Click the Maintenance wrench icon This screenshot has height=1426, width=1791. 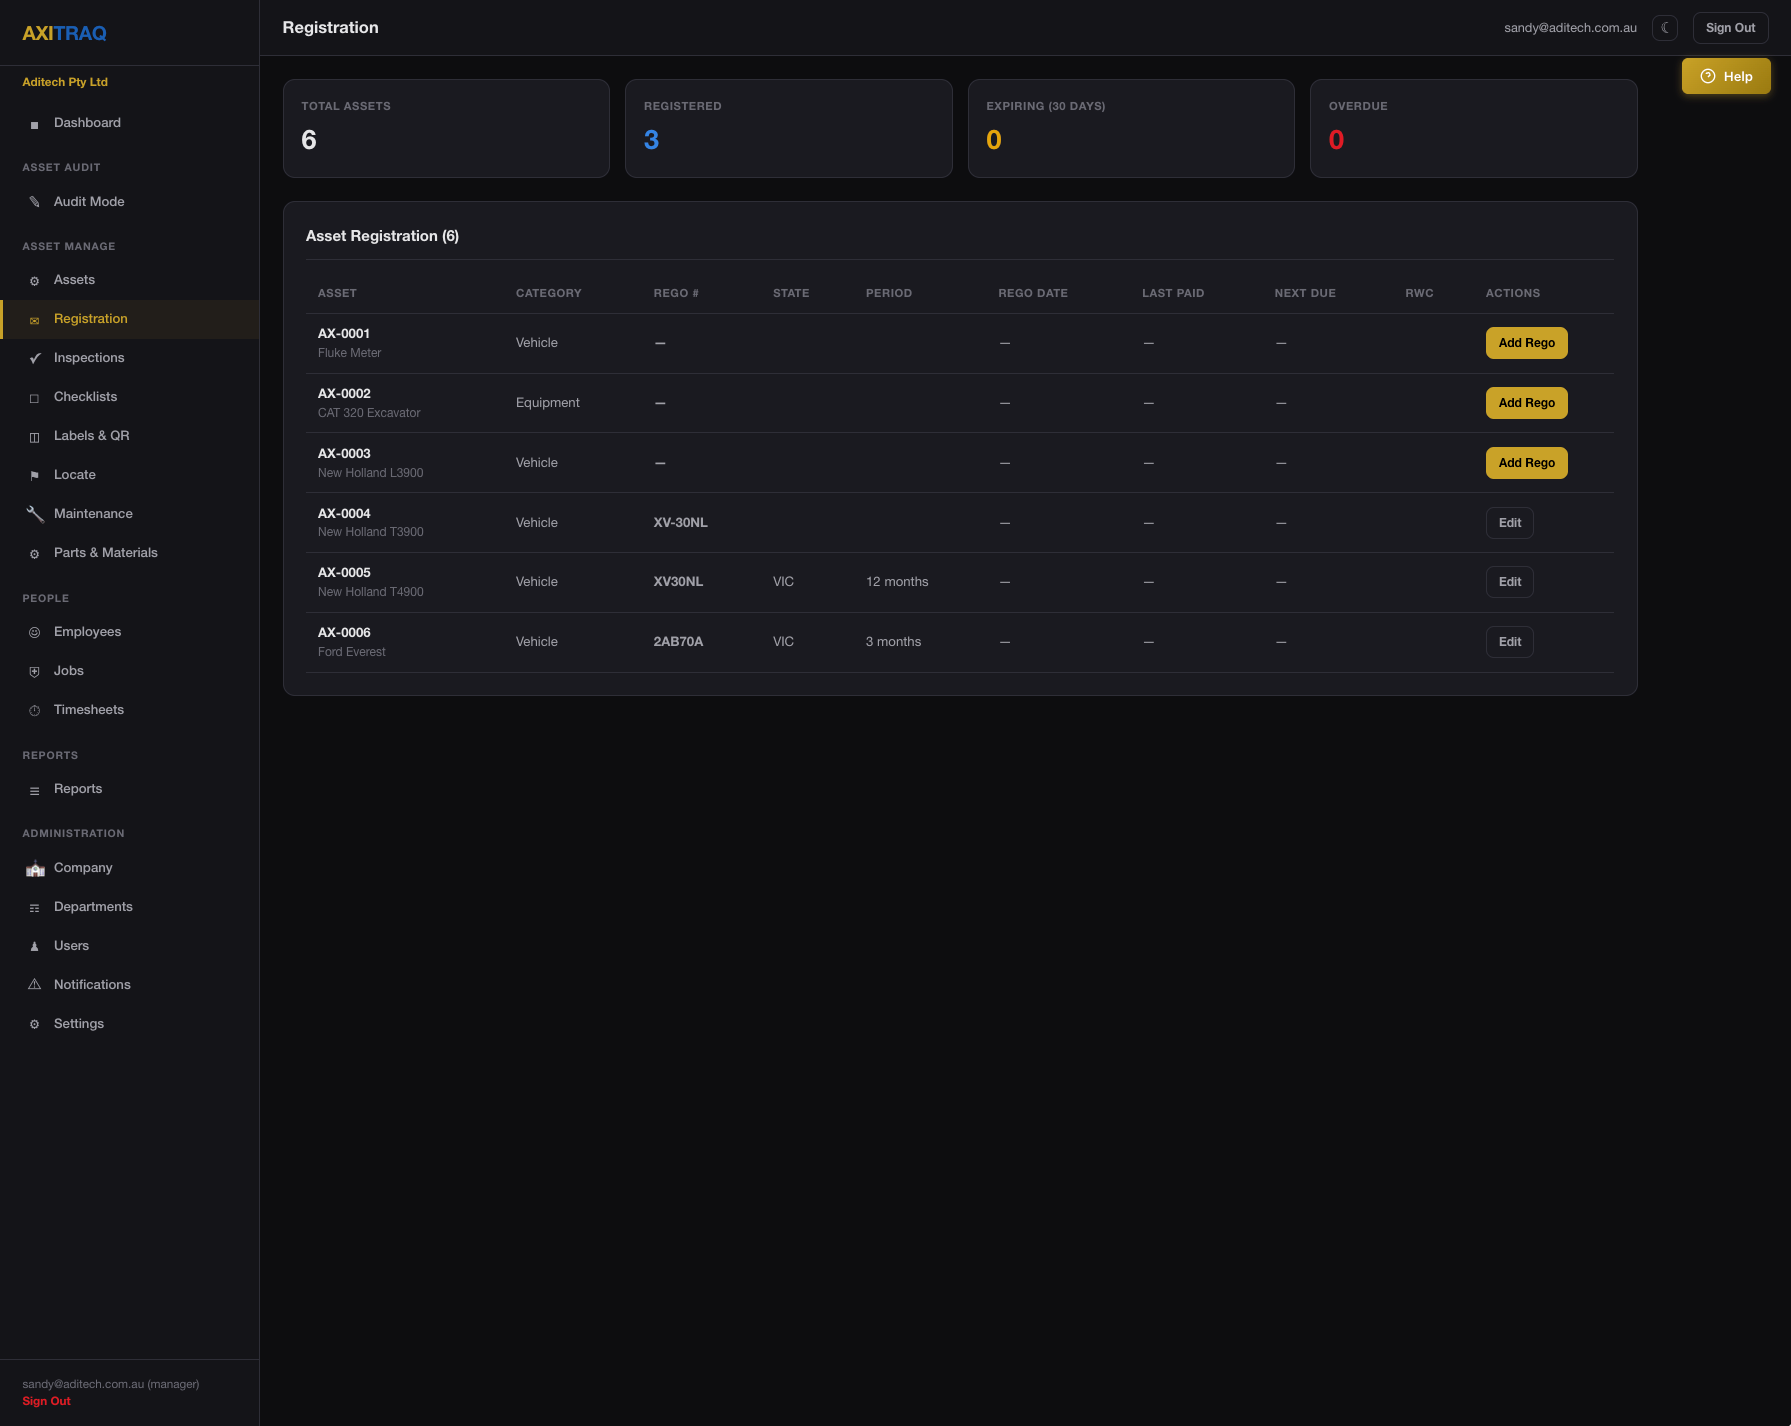35,514
